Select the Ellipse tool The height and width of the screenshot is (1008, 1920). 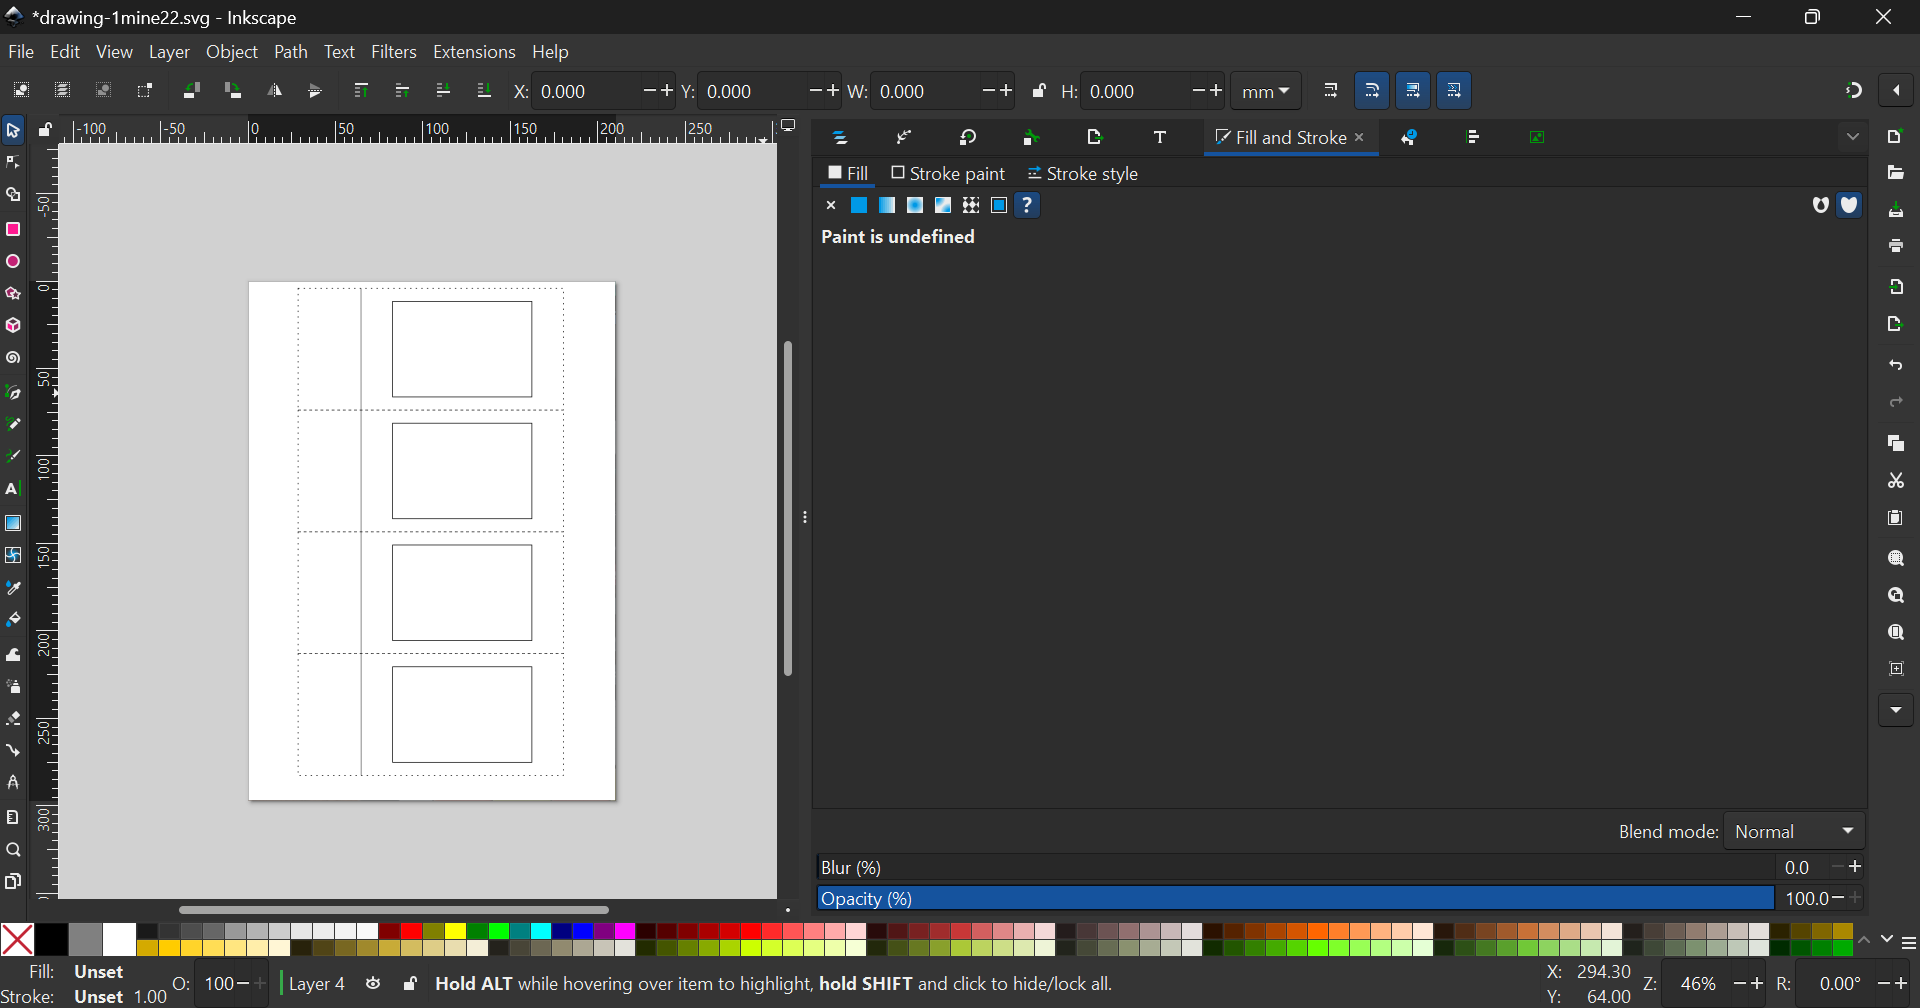(13, 262)
